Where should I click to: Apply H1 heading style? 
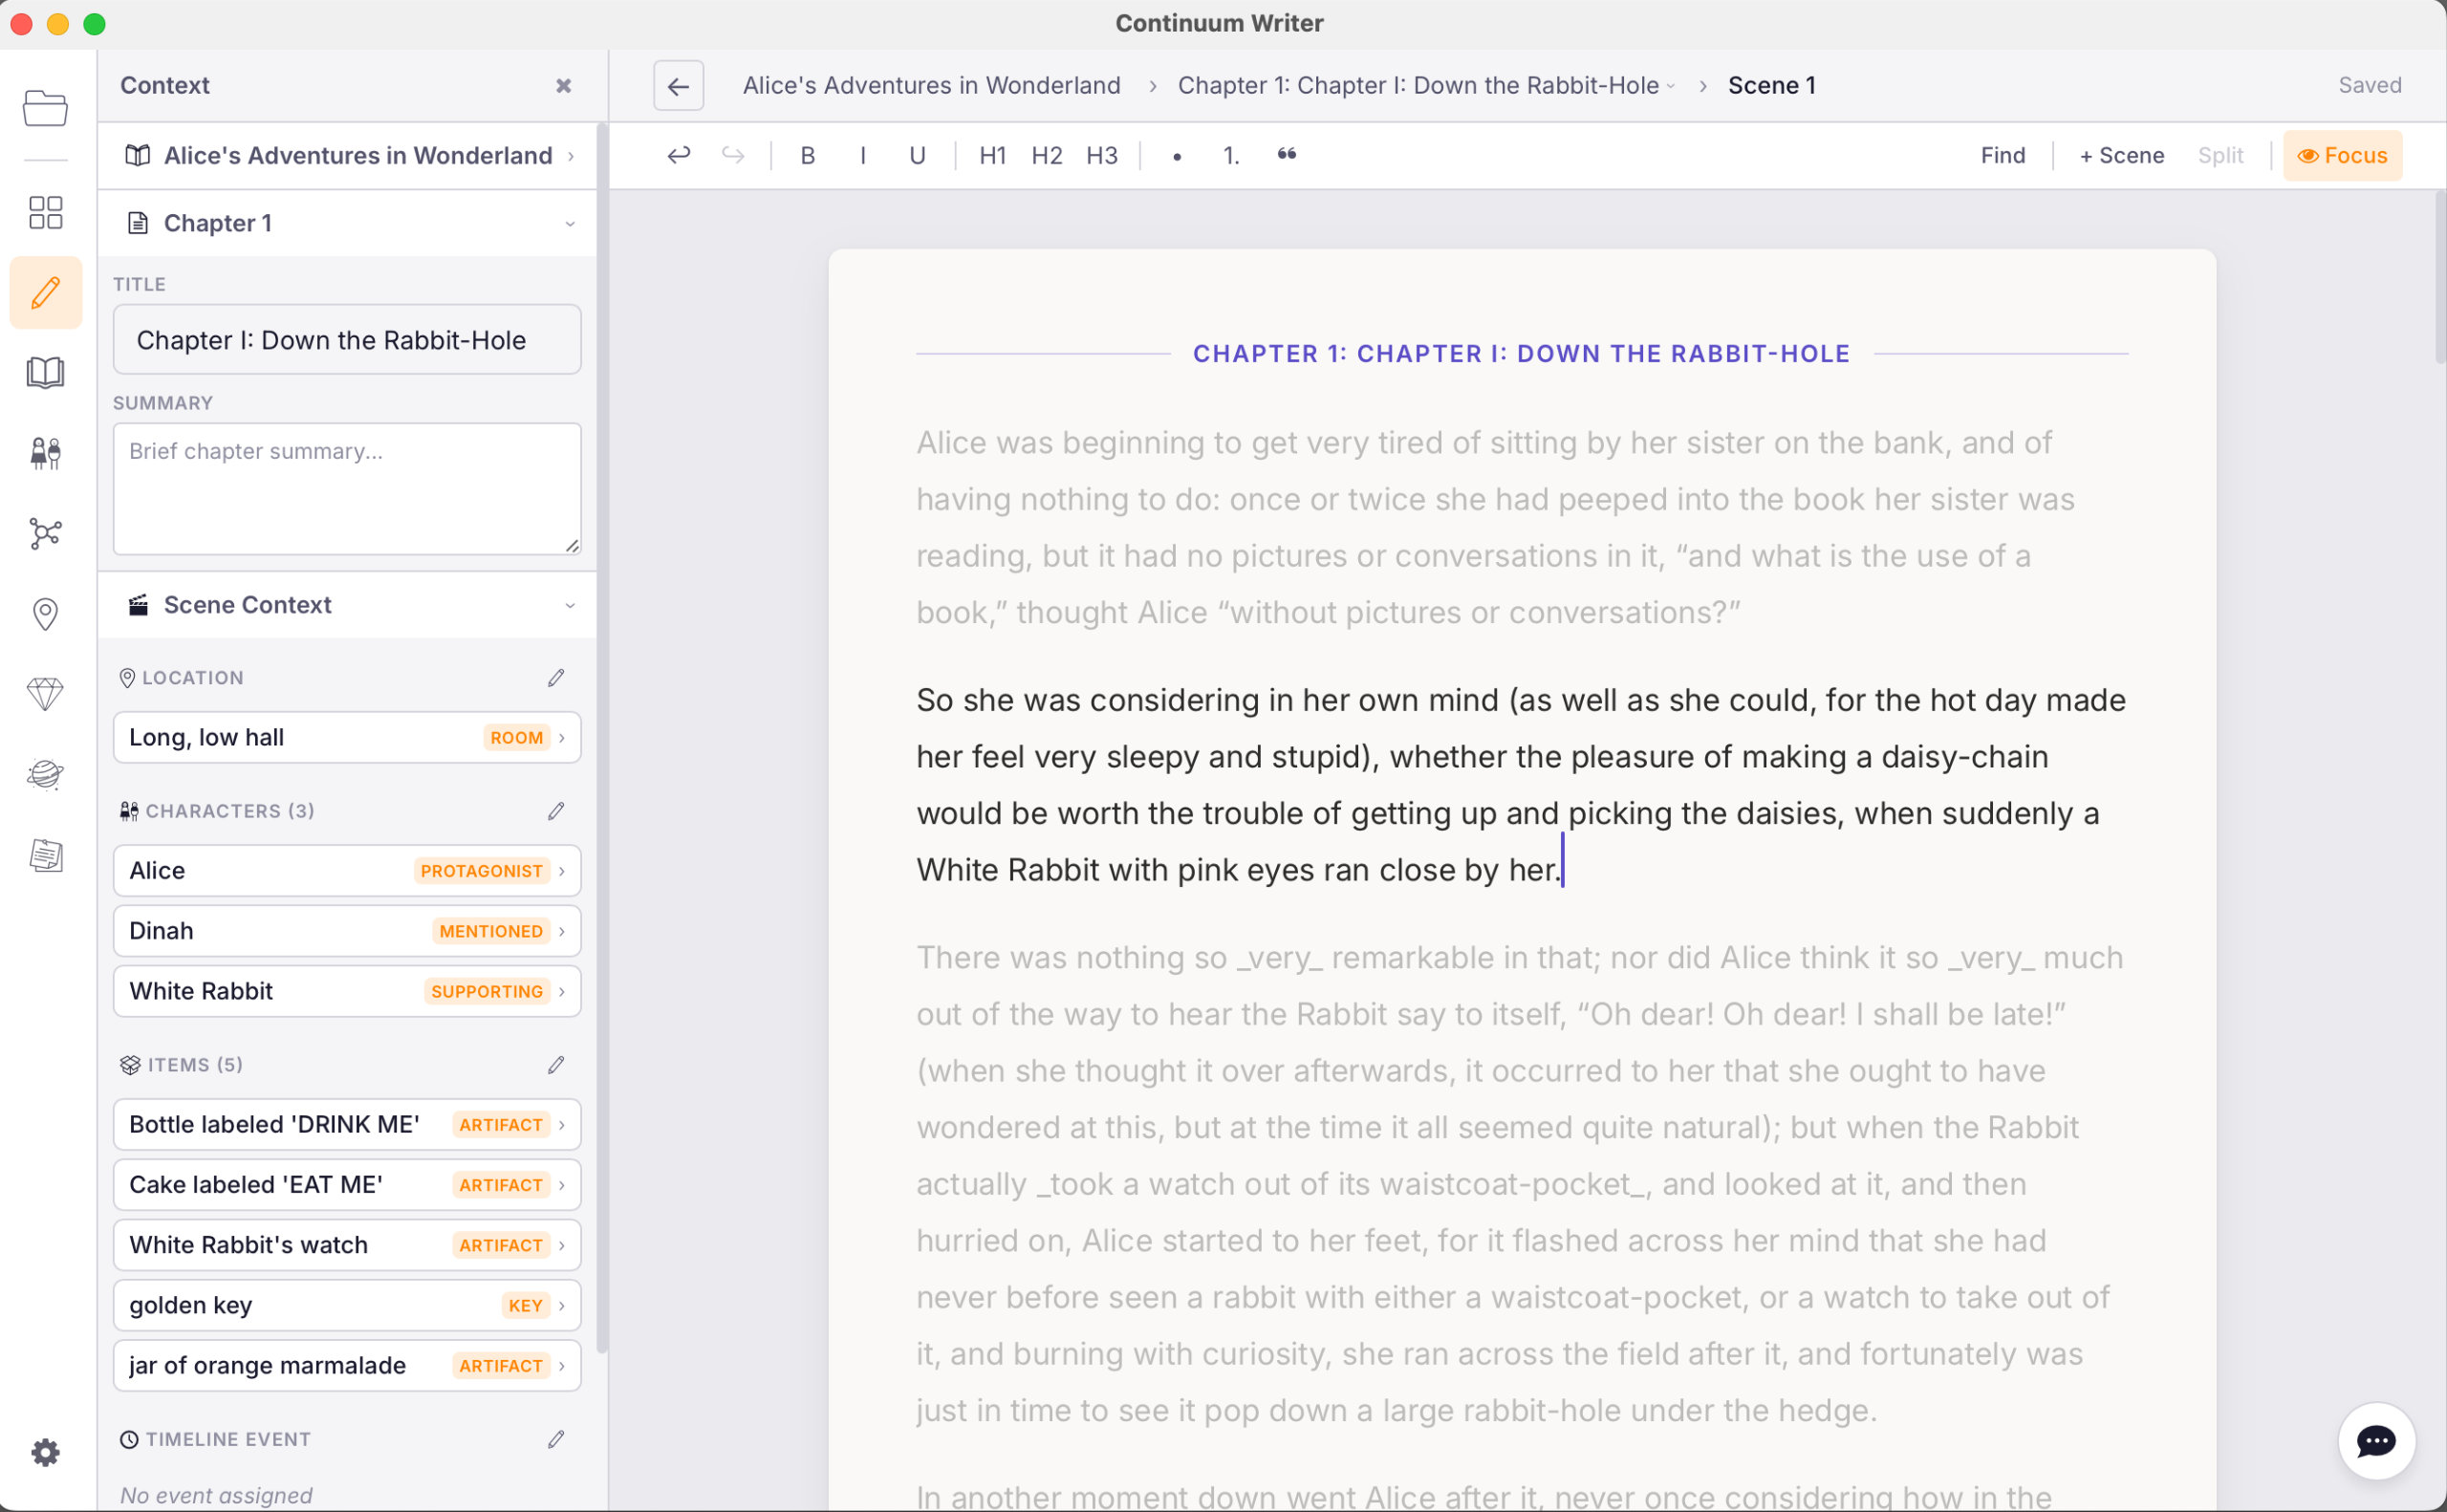992,155
